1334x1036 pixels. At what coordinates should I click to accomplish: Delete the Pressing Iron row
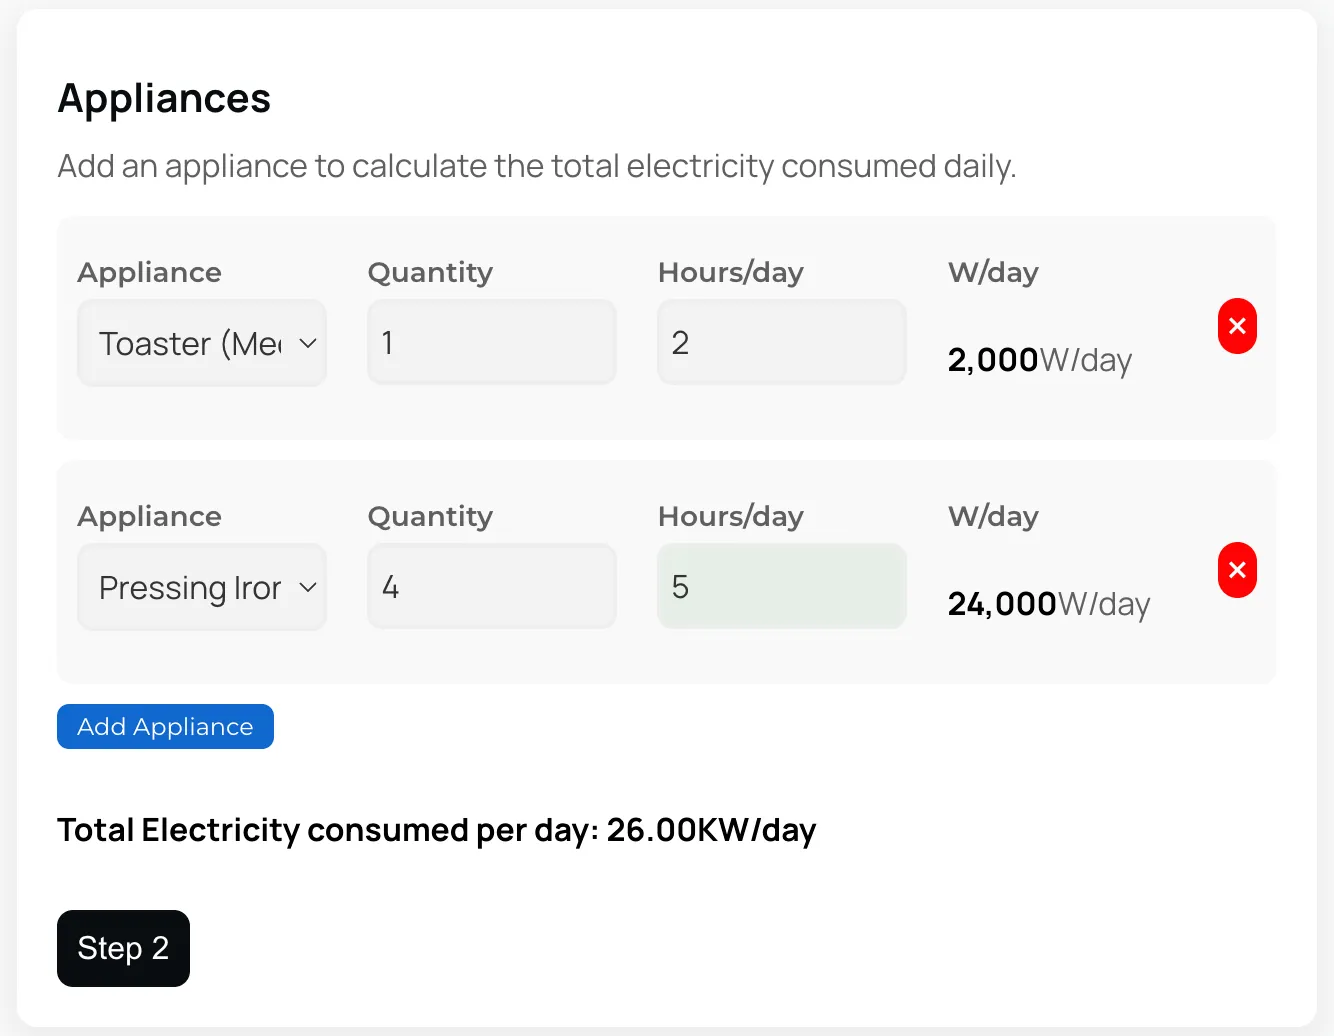(x=1237, y=570)
